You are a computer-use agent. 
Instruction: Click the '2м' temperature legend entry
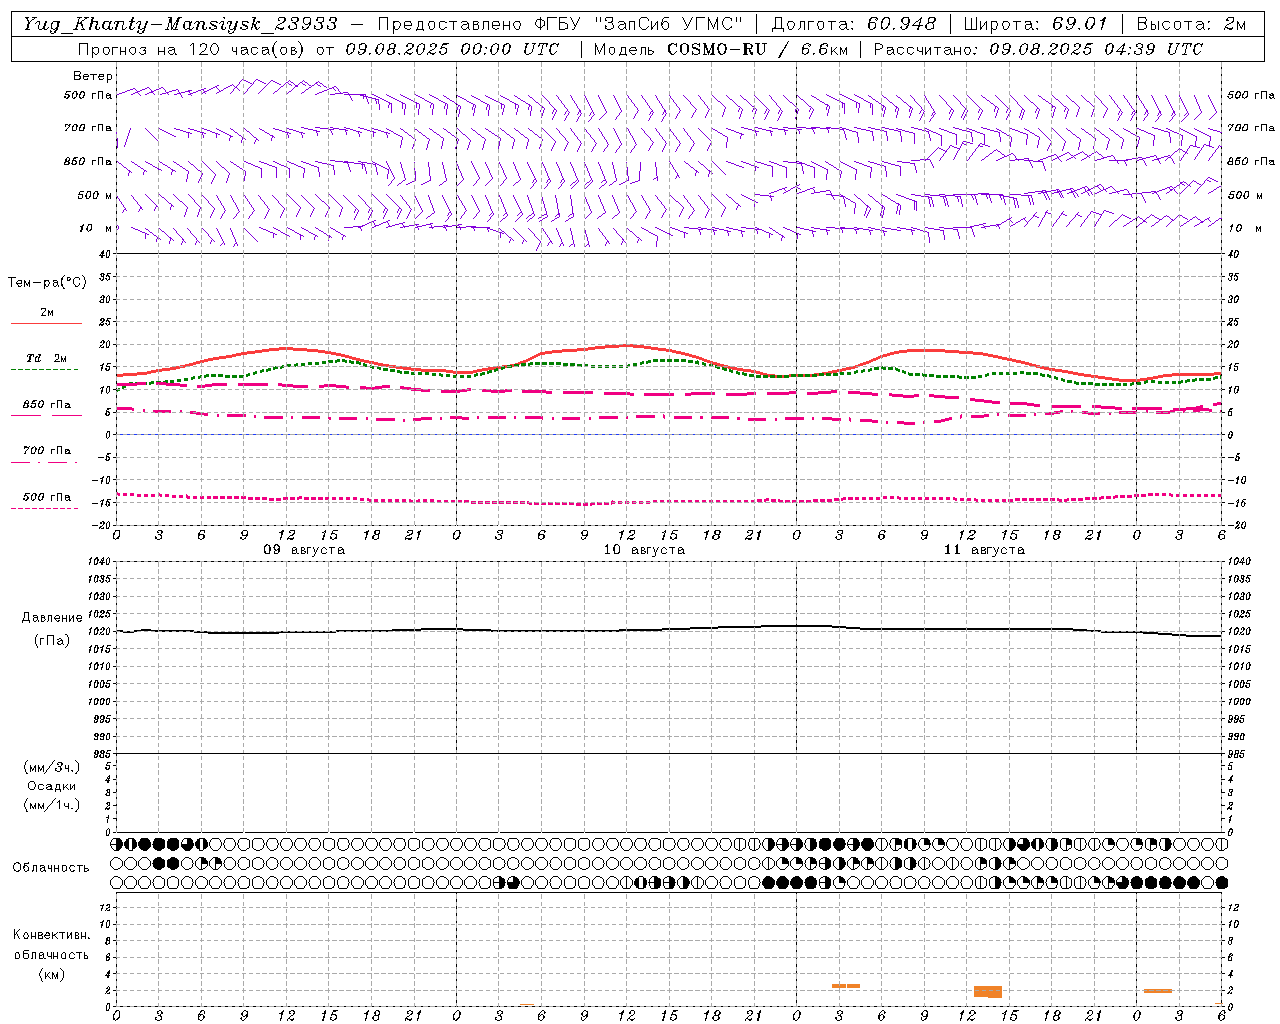[47, 313]
